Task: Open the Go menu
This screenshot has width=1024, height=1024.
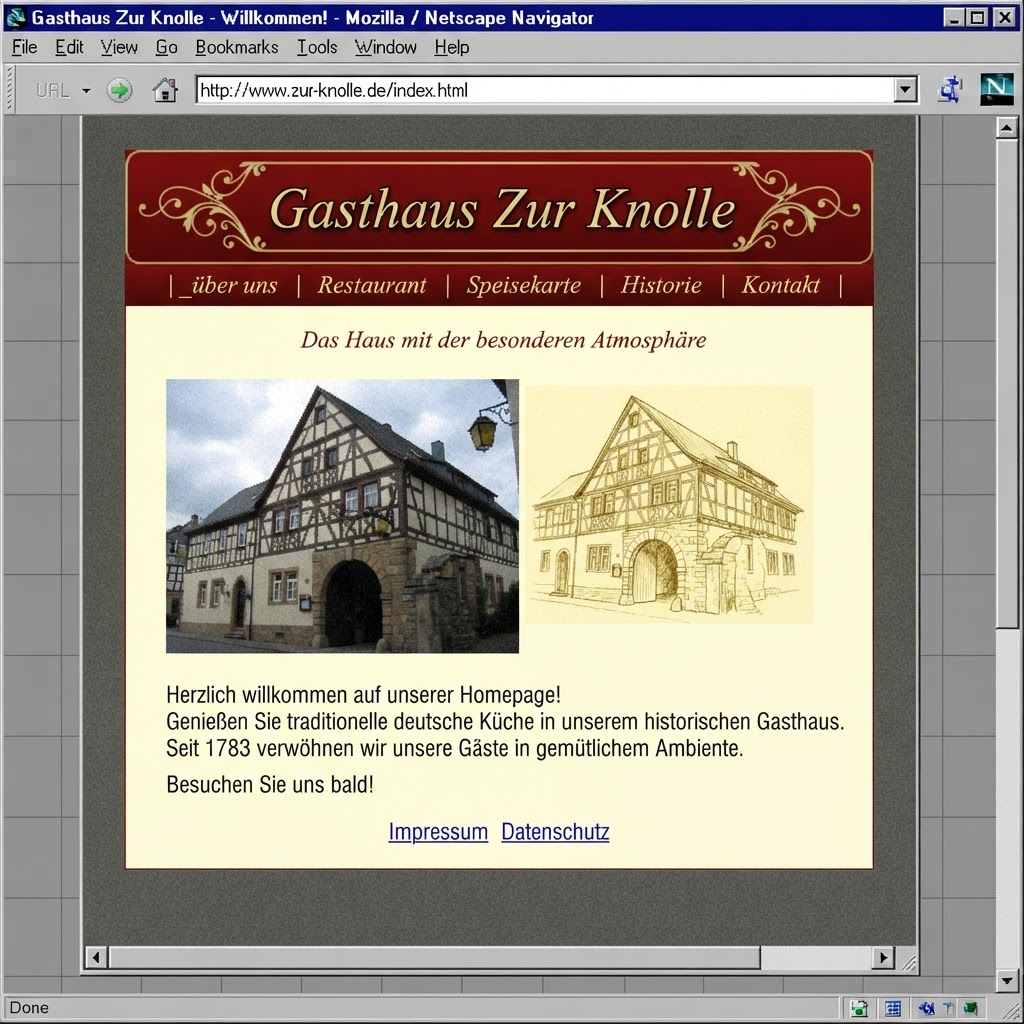Action: pos(167,48)
